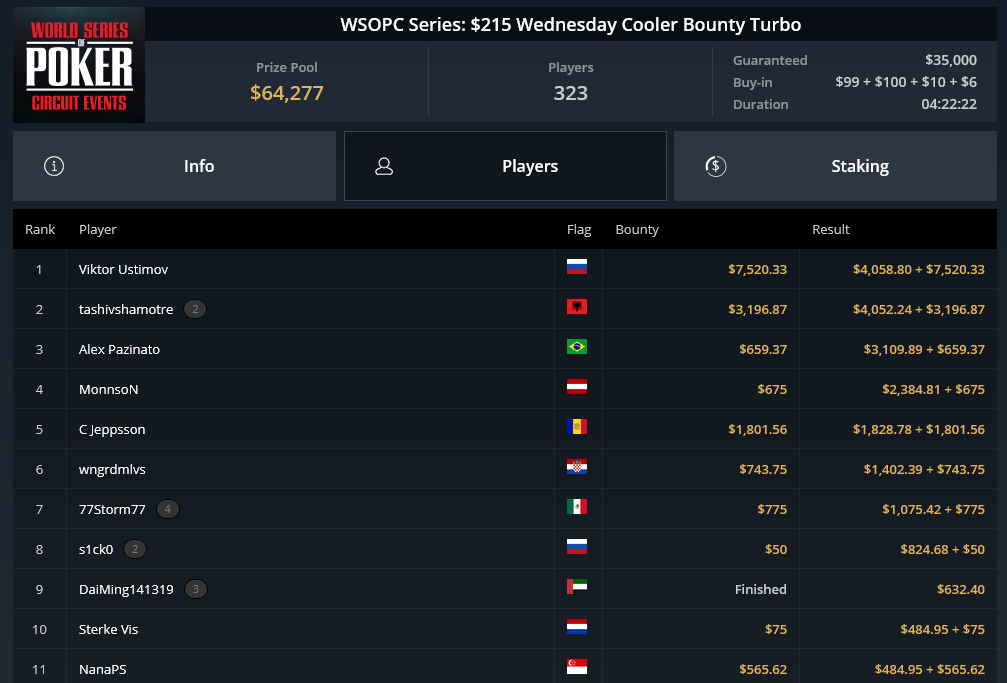Switch to the Staking tab
1007x683 pixels.
[x=835, y=166]
